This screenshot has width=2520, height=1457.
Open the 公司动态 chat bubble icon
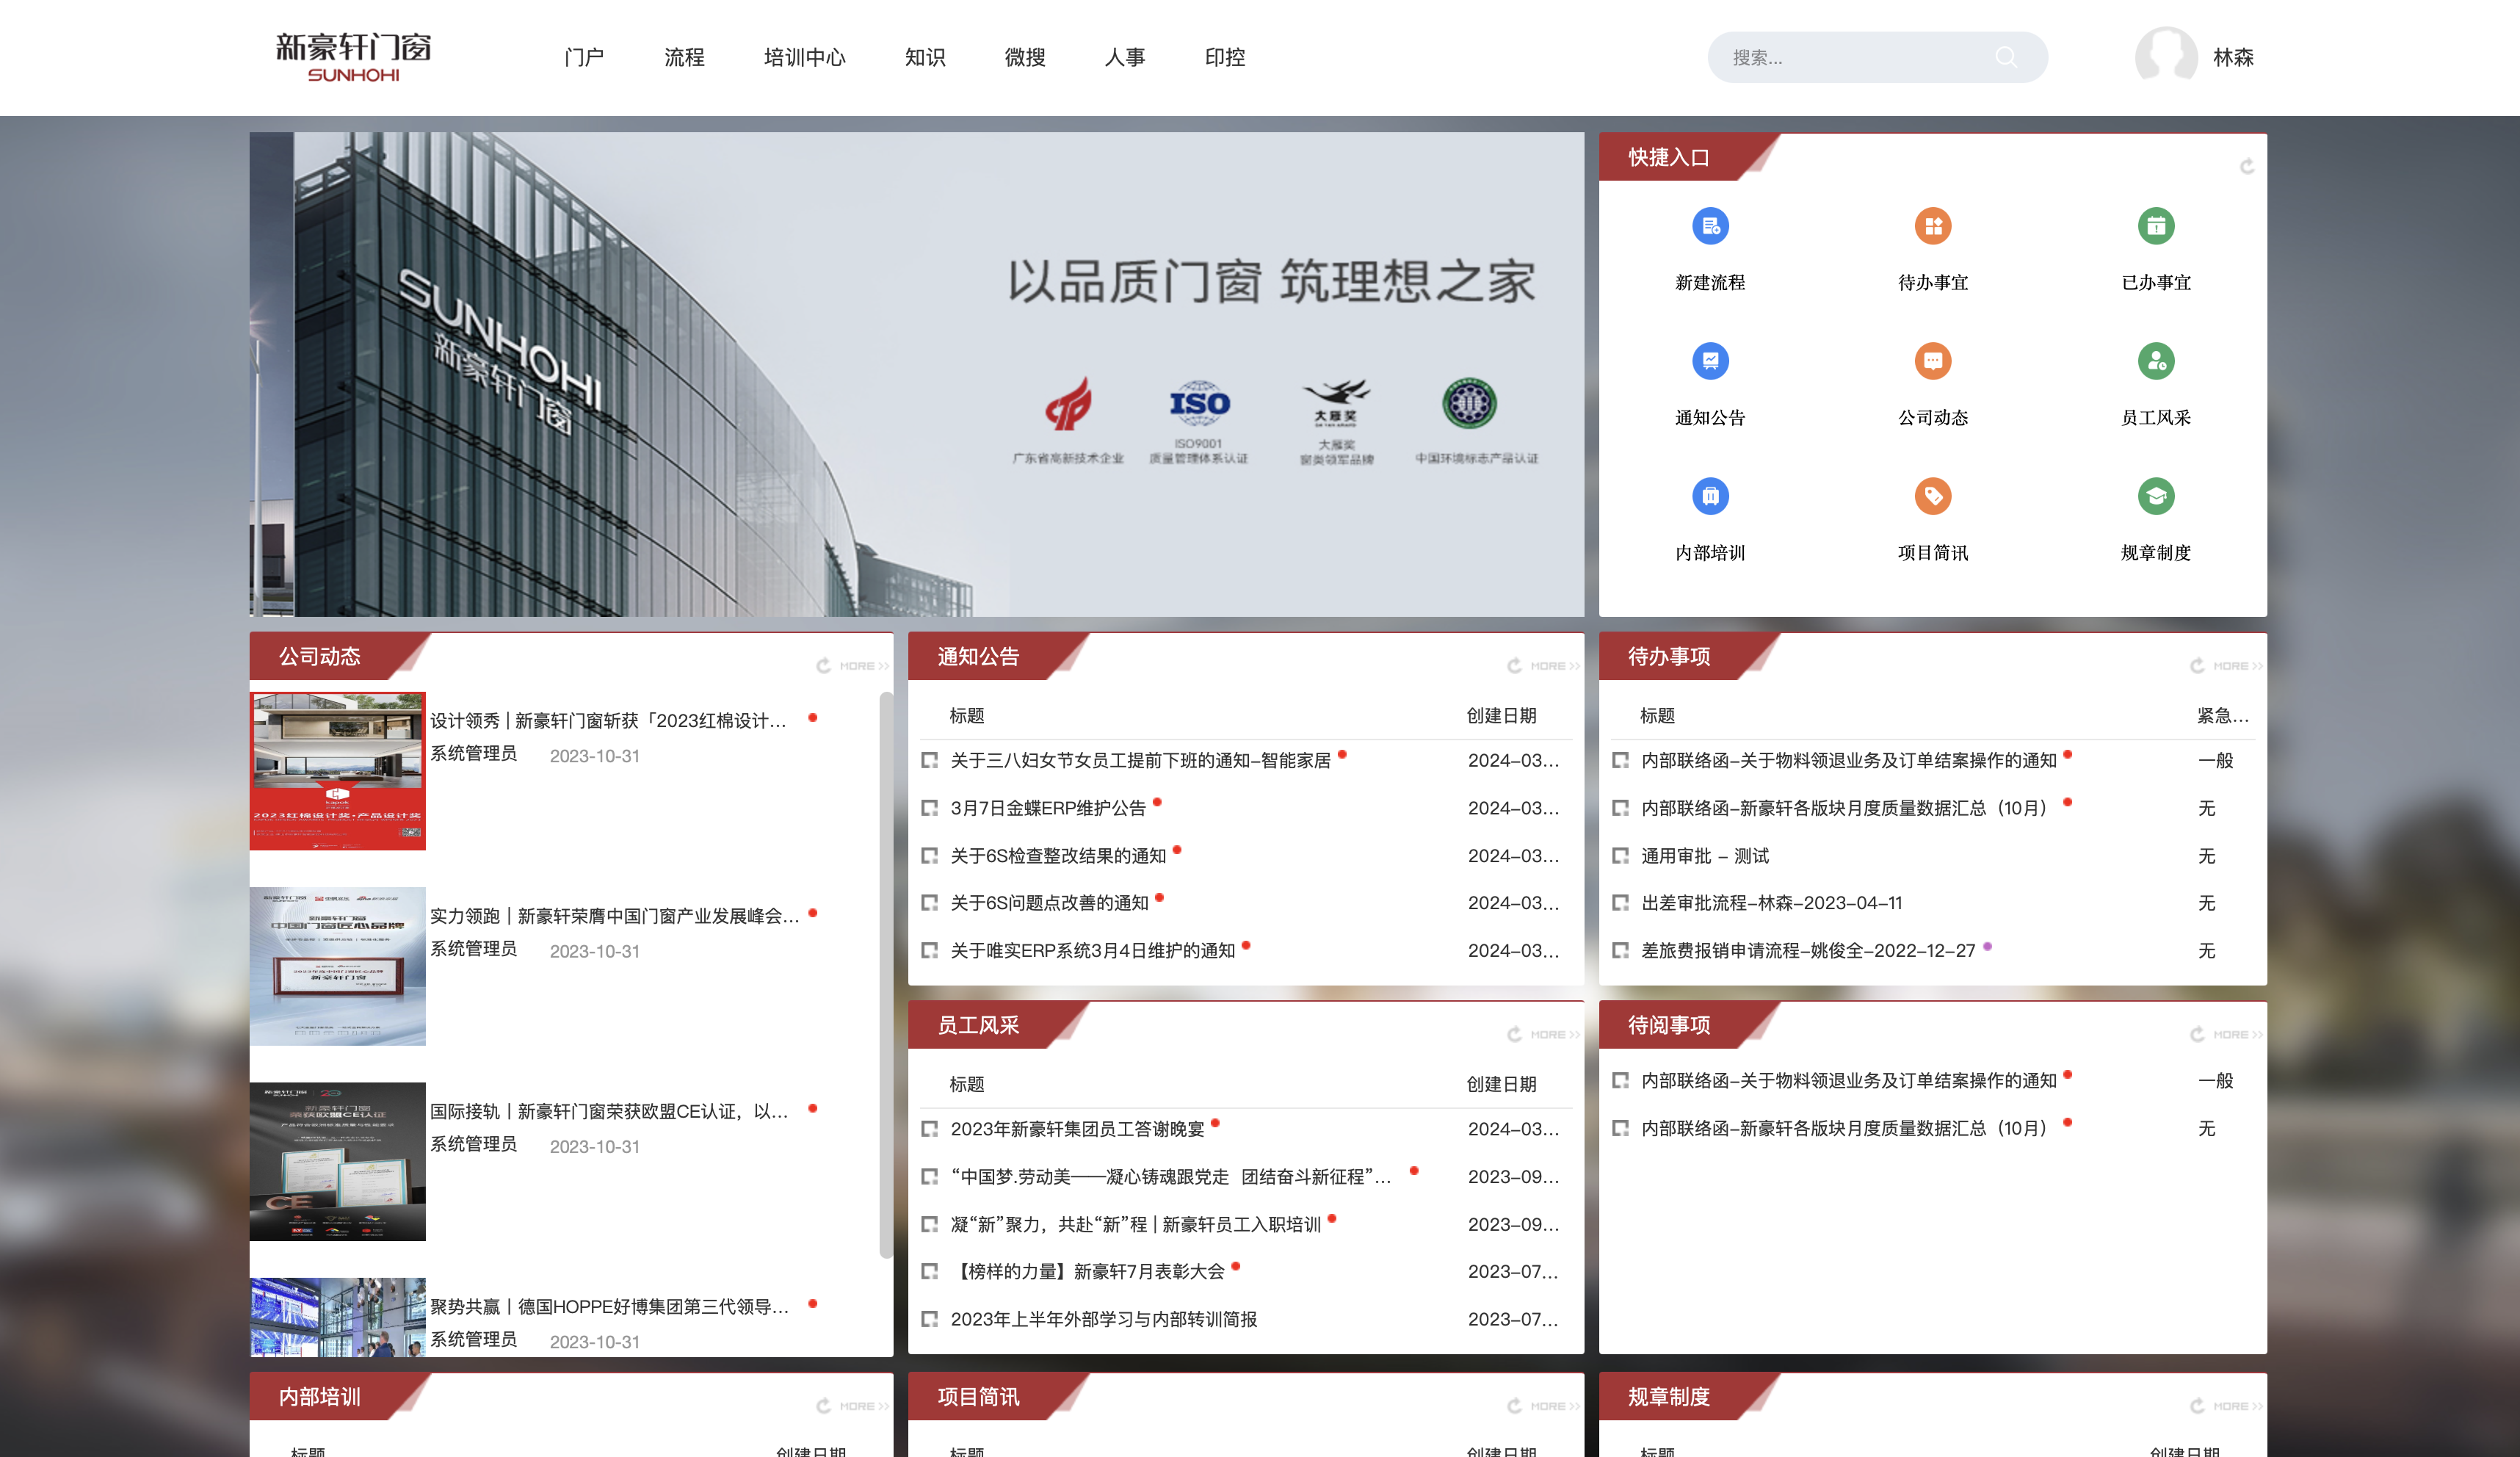click(x=1932, y=361)
